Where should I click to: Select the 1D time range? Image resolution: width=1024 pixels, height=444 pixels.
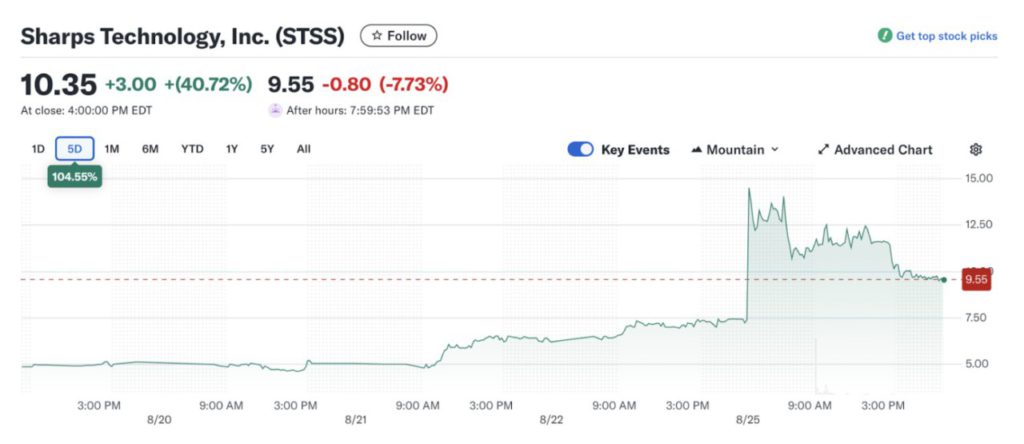click(38, 149)
